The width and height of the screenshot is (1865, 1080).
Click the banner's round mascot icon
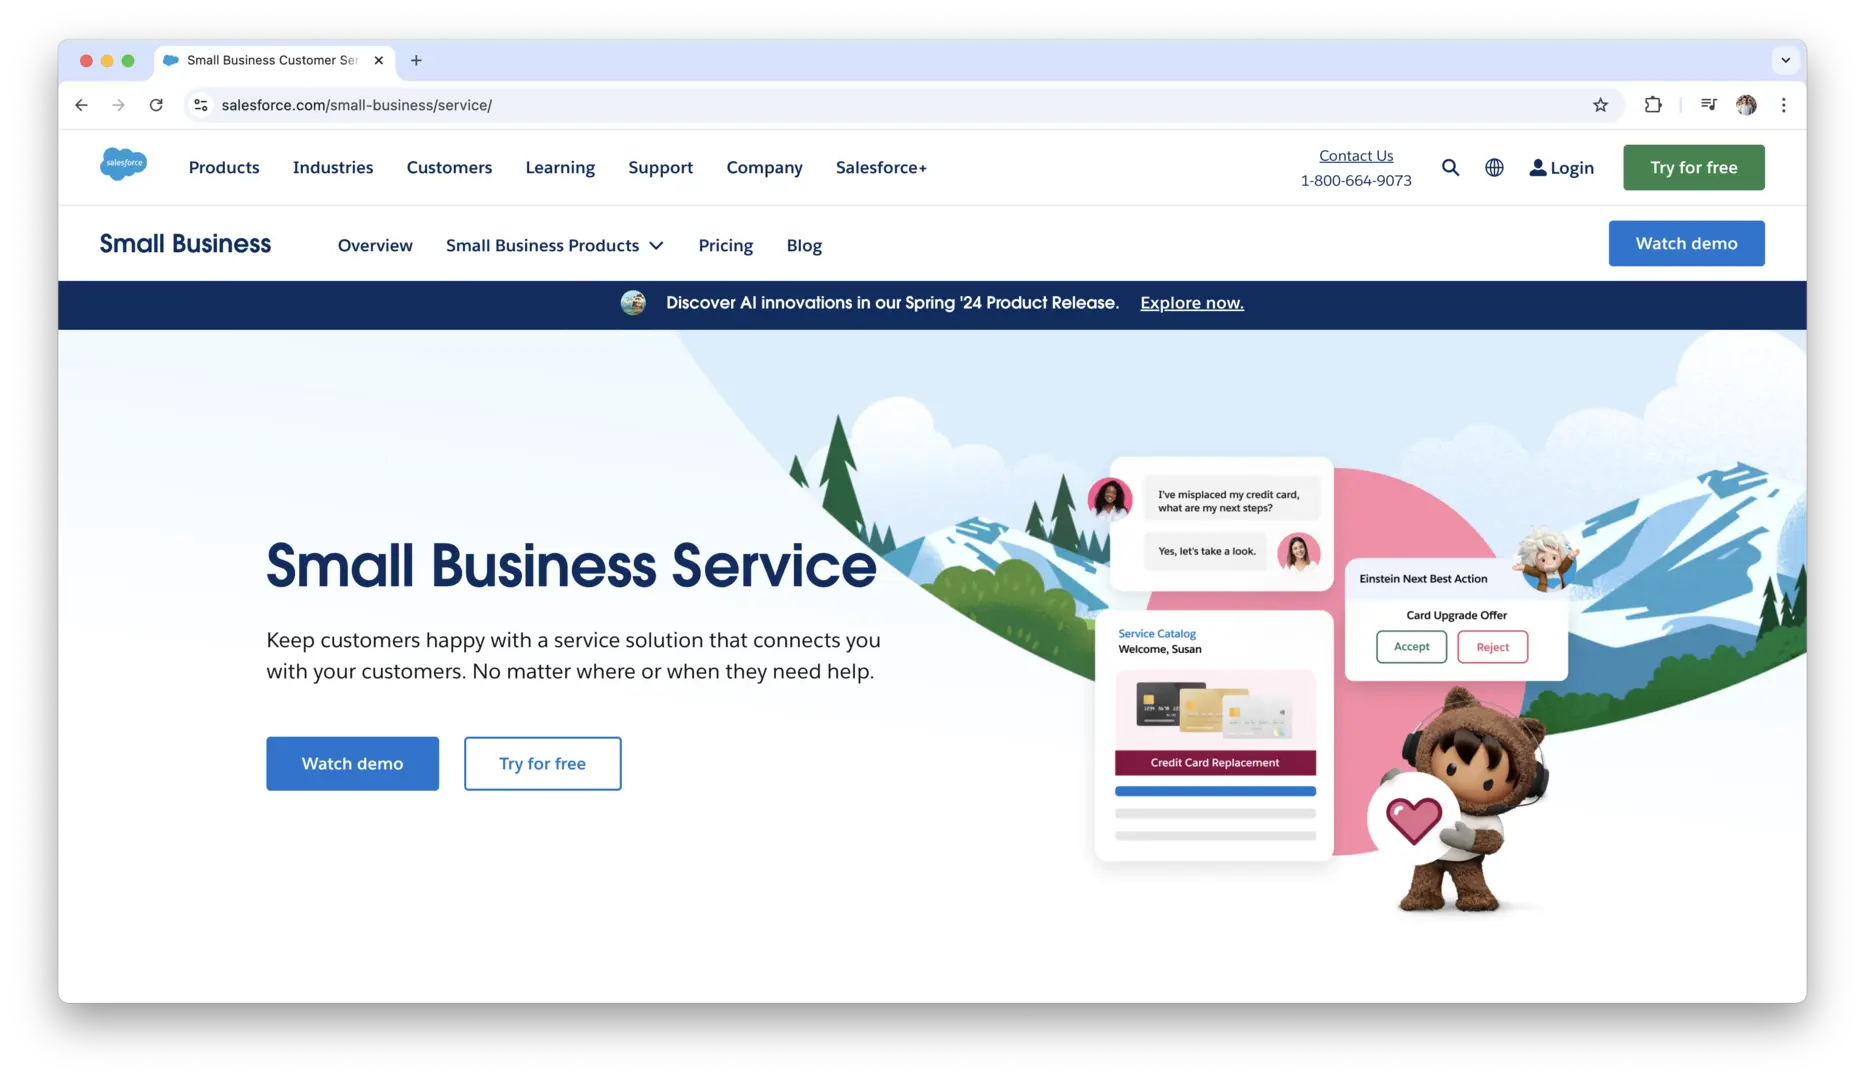click(x=633, y=303)
